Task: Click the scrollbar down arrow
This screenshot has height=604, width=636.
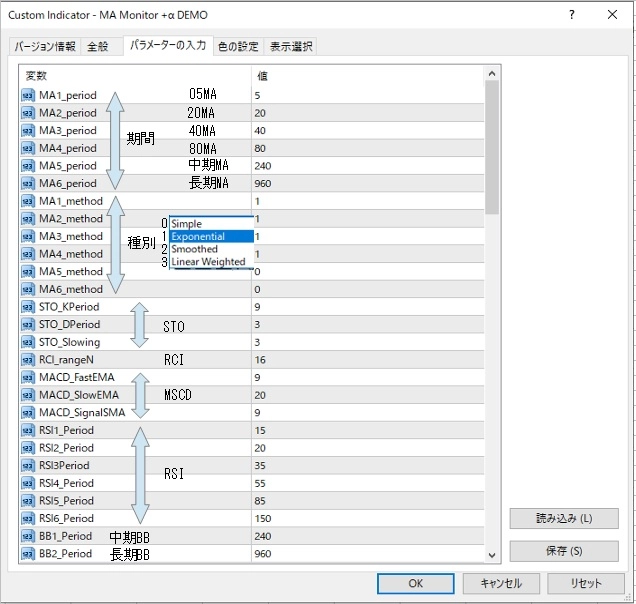Action: click(x=492, y=555)
